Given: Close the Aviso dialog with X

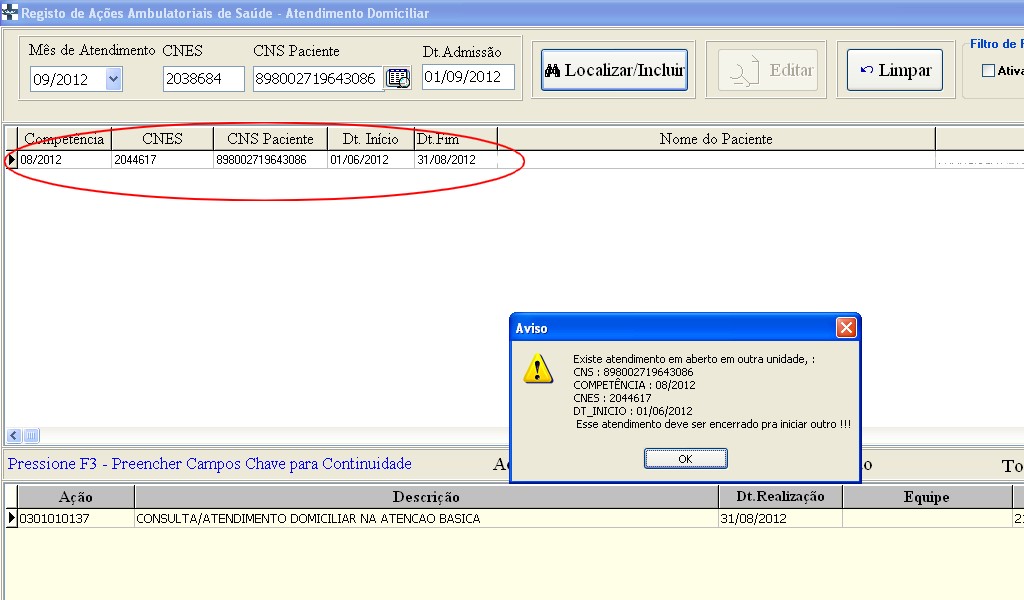Looking at the screenshot, I should point(846,328).
